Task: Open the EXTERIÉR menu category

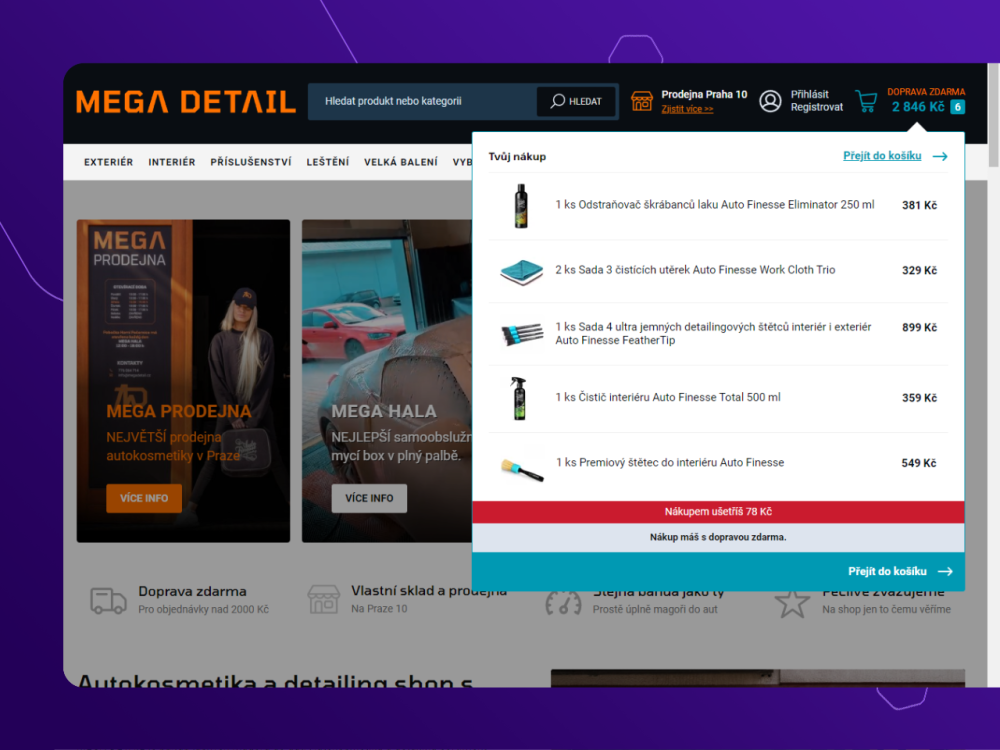Action: tap(108, 162)
